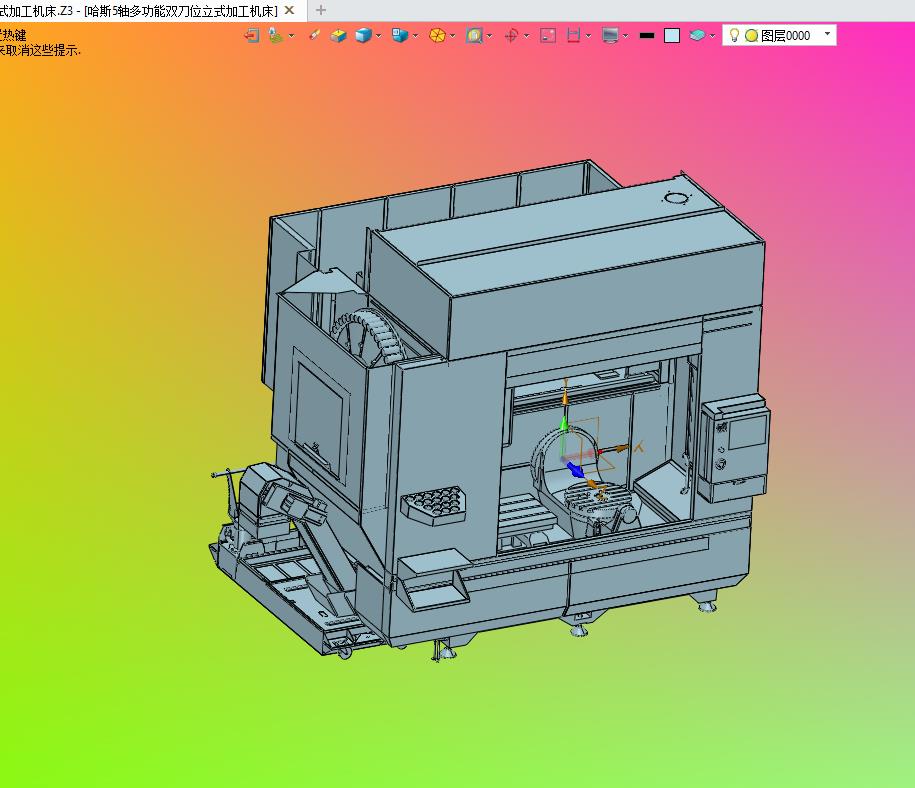Click the pencil sketch tool icon
Screen dimensions: 915x788
315,36
